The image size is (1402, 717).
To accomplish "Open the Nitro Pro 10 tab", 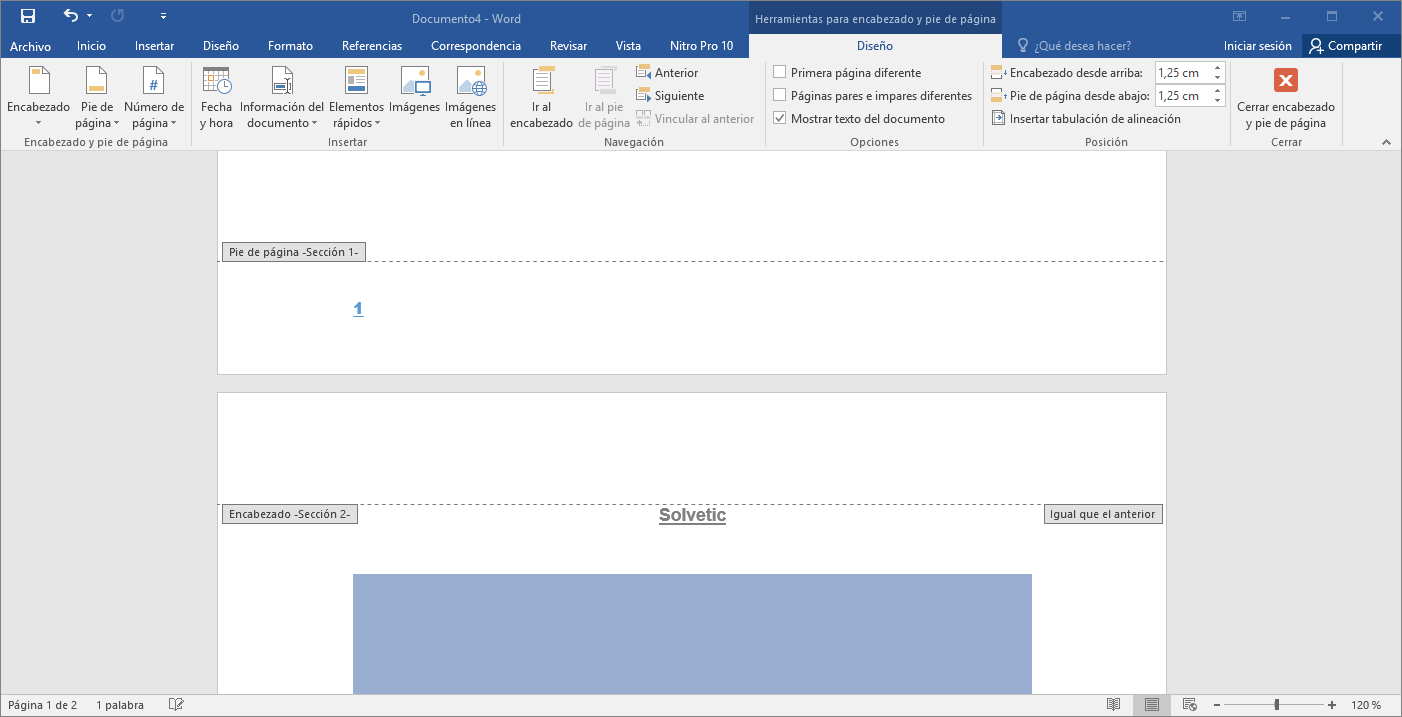I will (701, 46).
